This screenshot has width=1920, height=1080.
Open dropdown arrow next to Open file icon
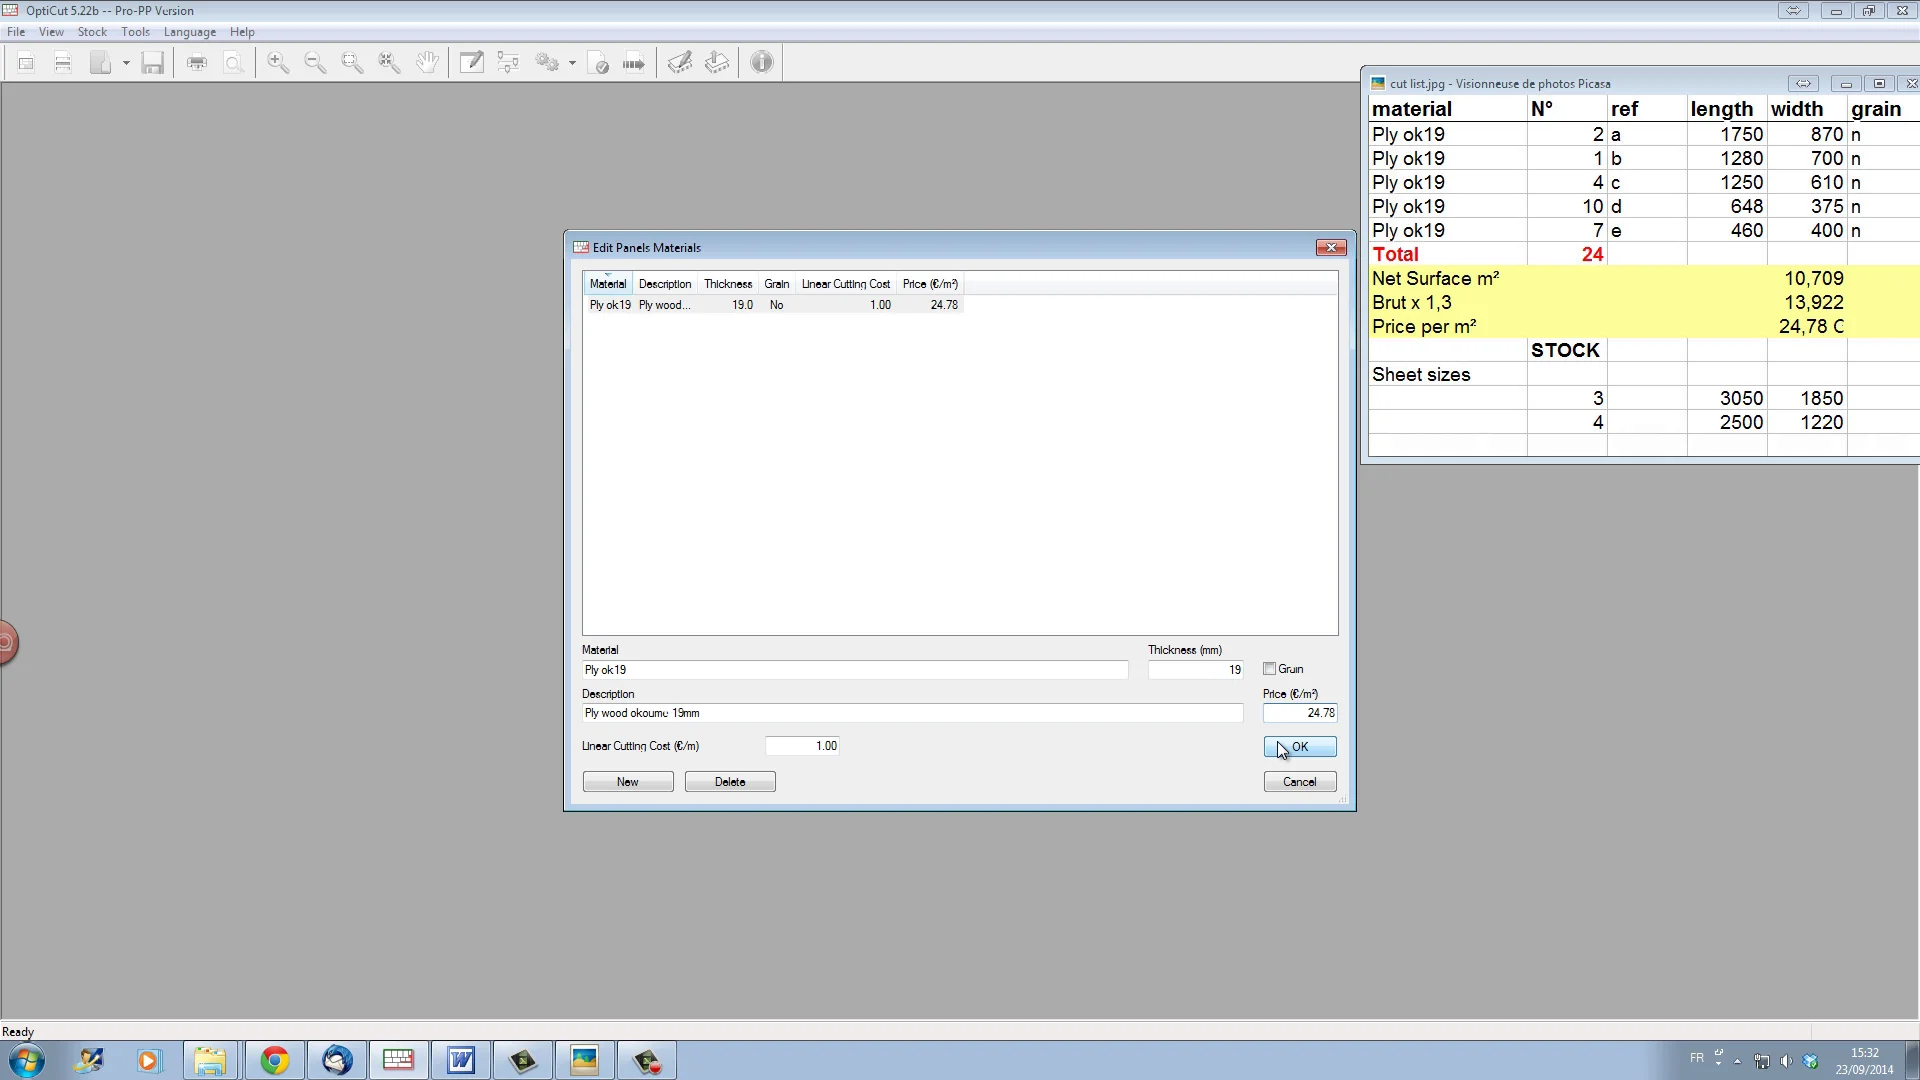(x=126, y=63)
